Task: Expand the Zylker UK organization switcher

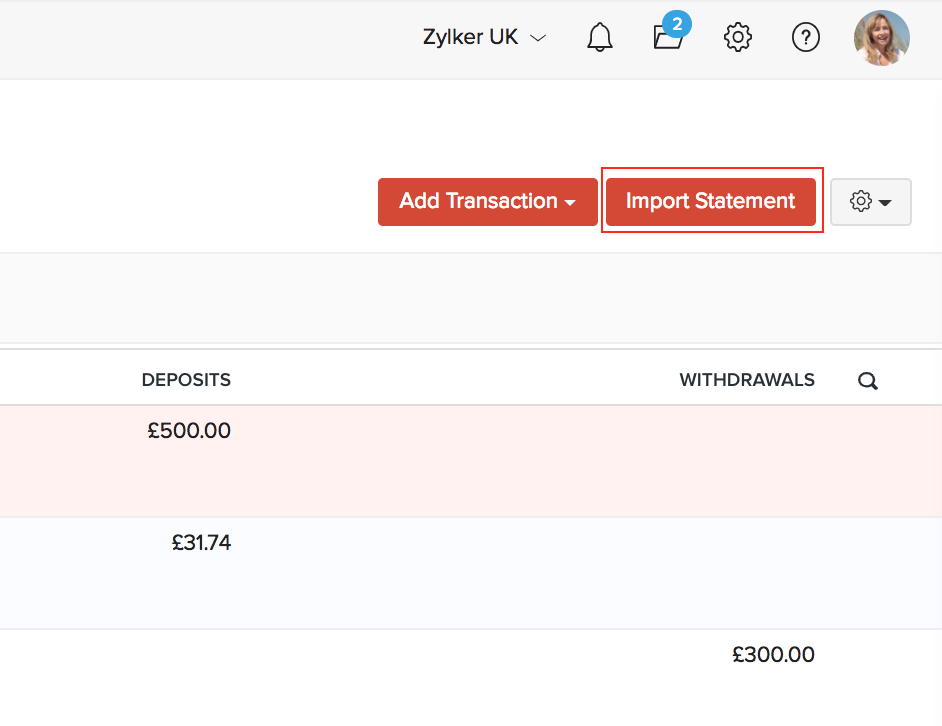Action: tap(485, 38)
